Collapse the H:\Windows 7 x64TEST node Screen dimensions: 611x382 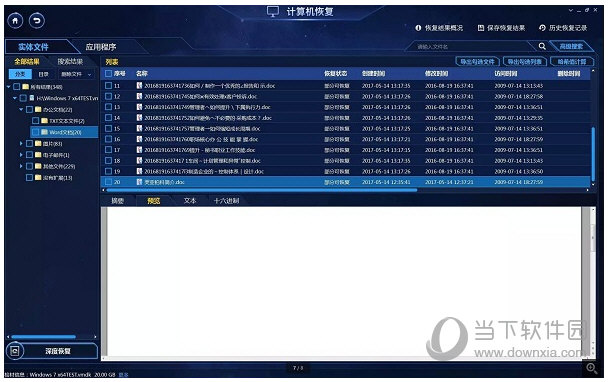tap(15, 98)
